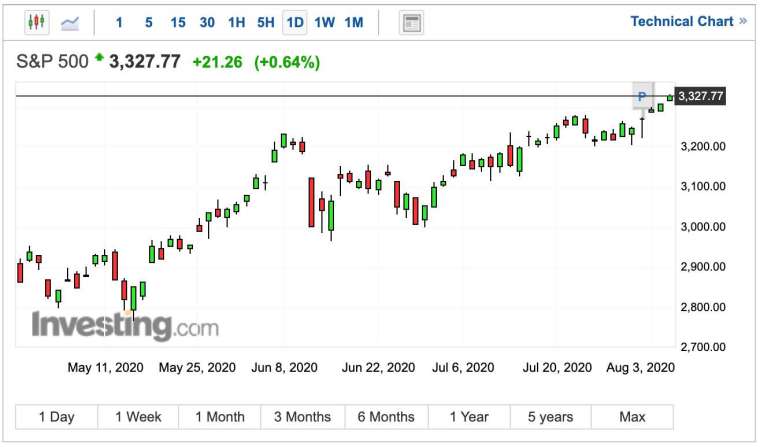Show the 1 Year range
This screenshot has width=760, height=447.
469,417
